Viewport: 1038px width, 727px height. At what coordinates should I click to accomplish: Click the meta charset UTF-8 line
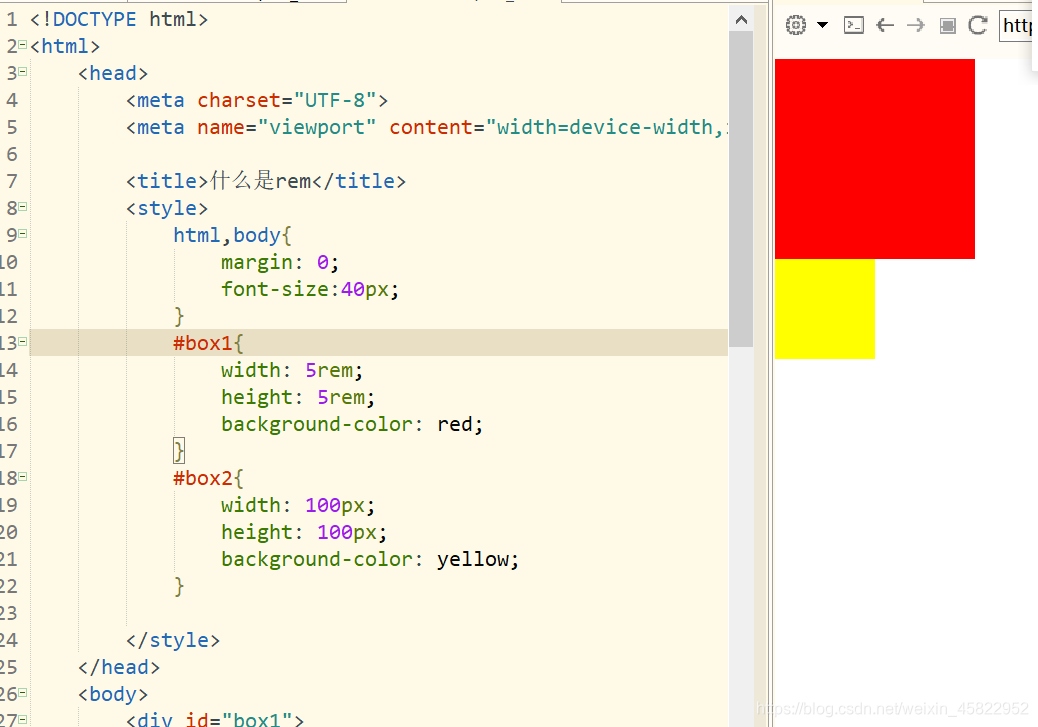[x=257, y=100]
